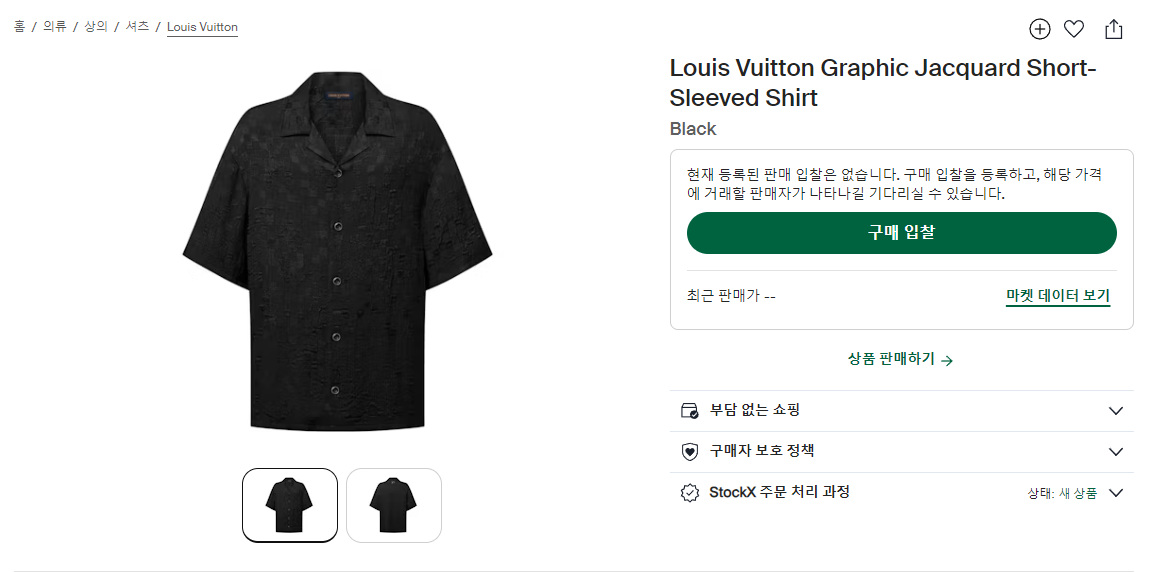Image resolution: width=1150 pixels, height=572 pixels.
Task: Open the 의류 breadcrumb item
Action: (54, 27)
